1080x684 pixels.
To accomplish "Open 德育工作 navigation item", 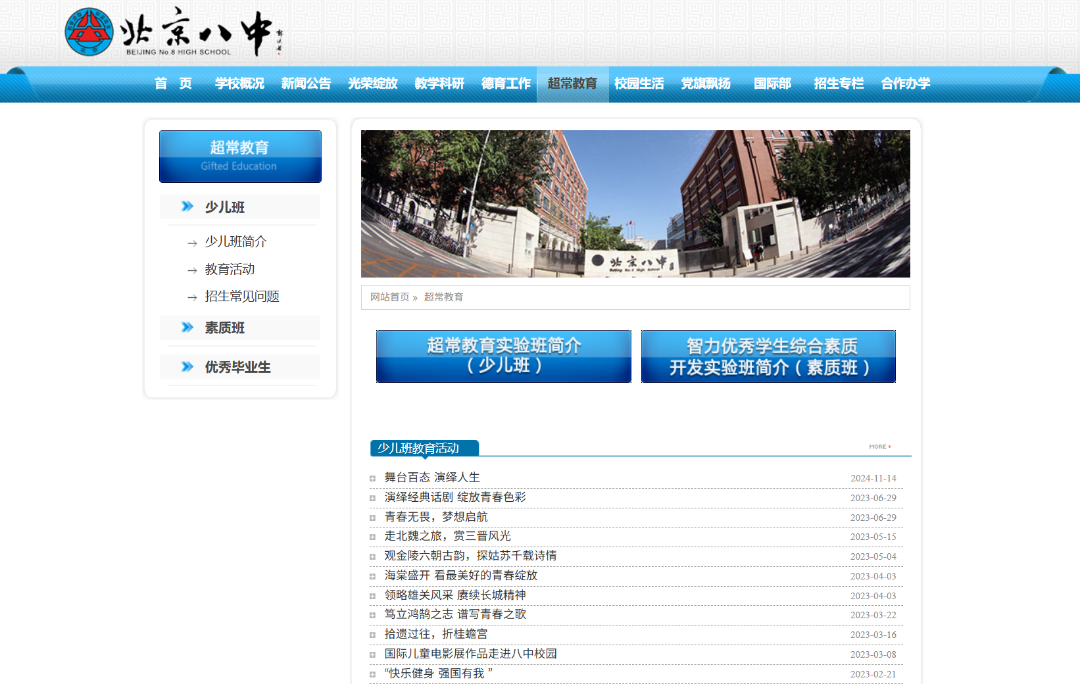I will (506, 83).
